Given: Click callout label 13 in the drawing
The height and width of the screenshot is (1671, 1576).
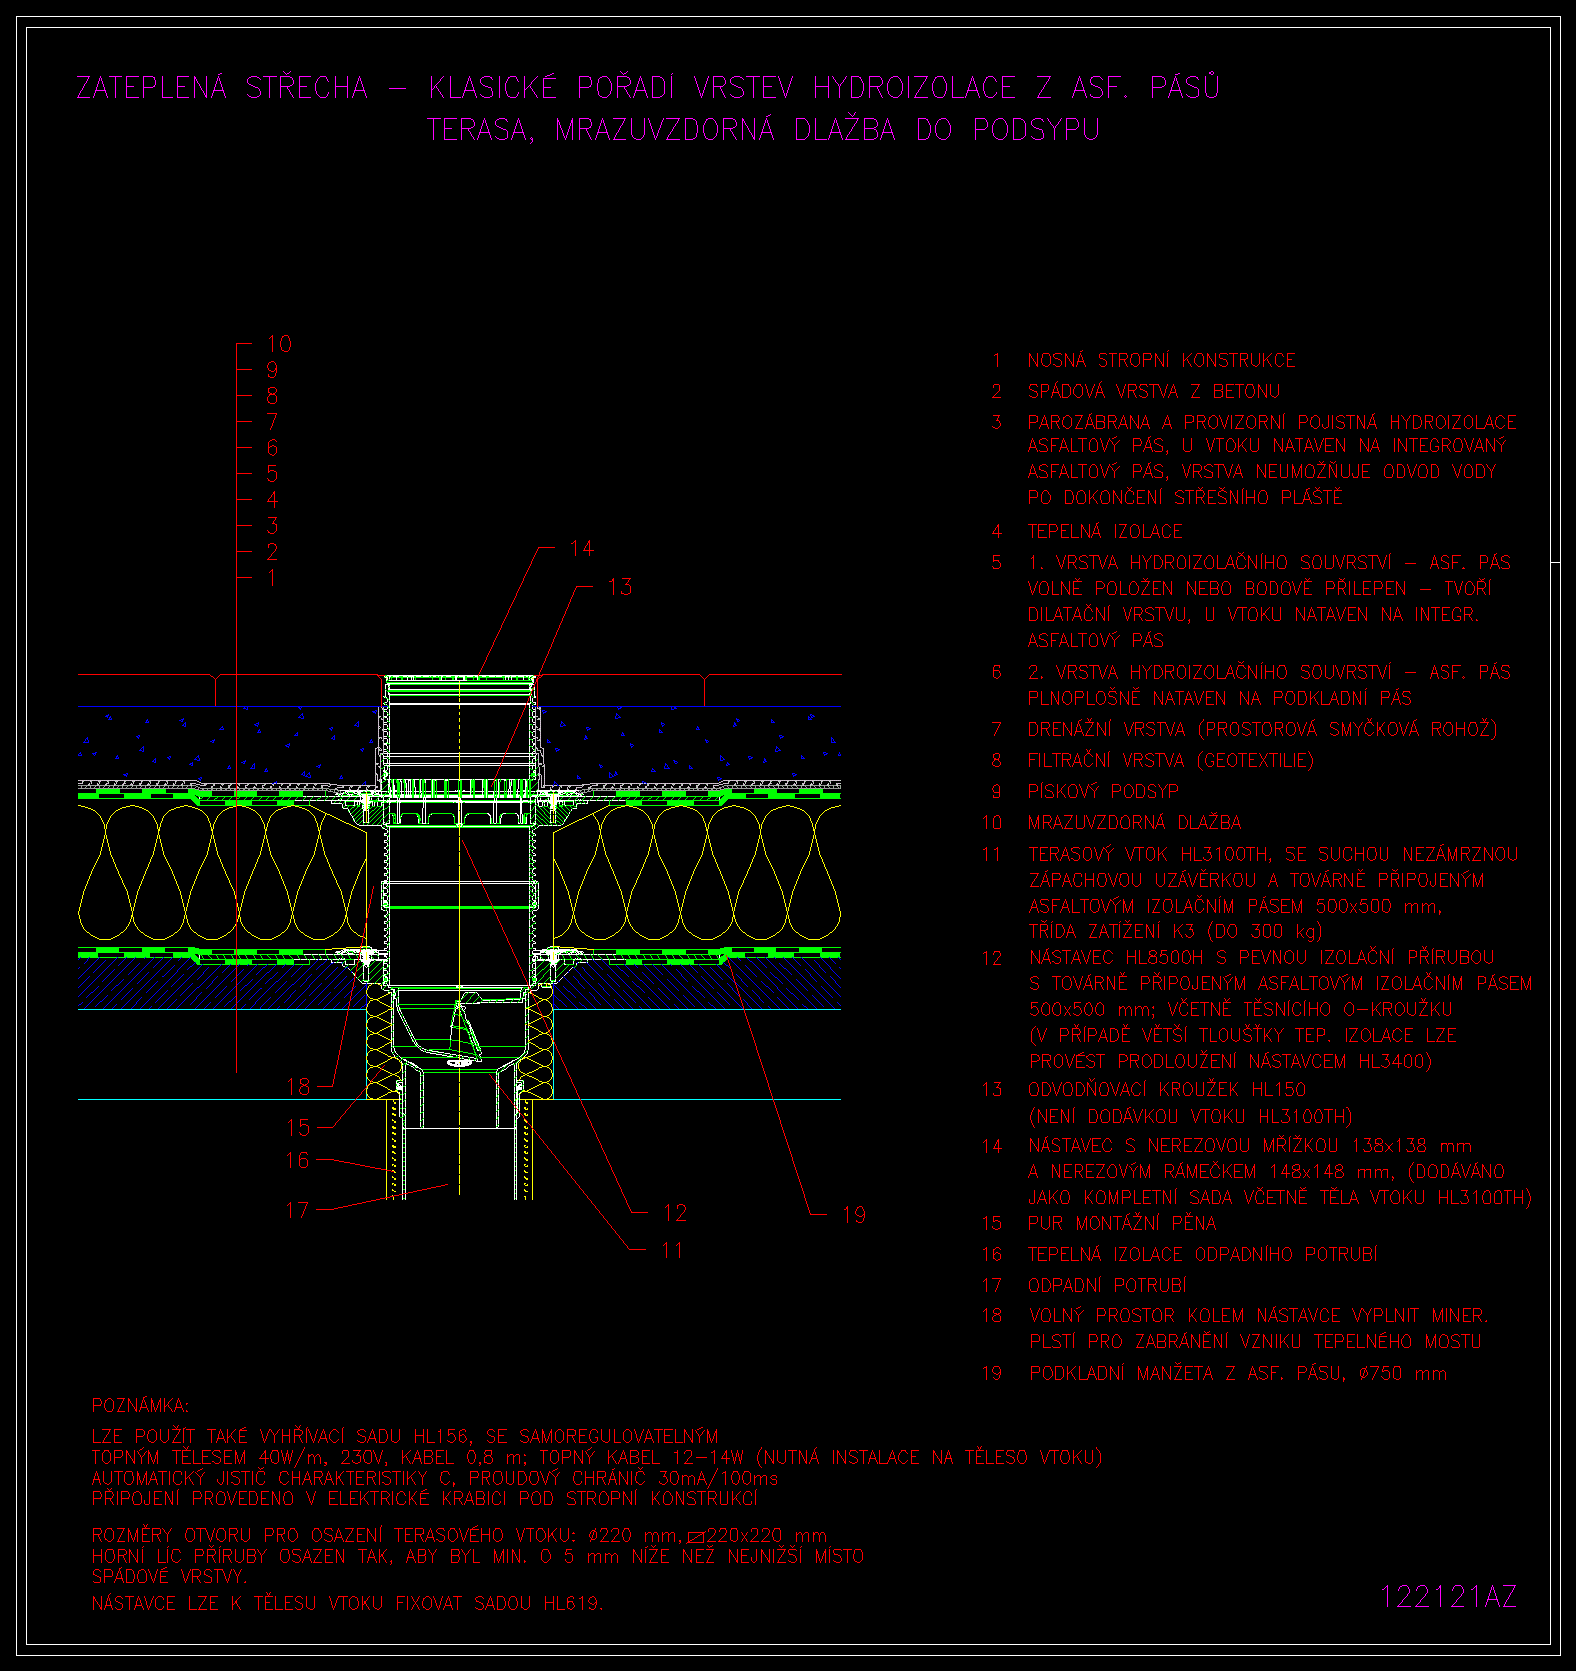Looking at the screenshot, I should (620, 587).
